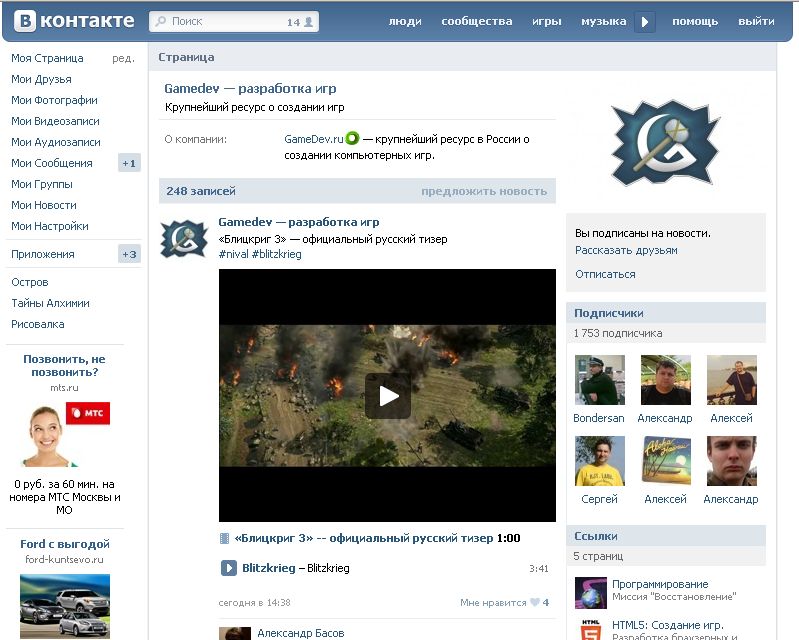This screenshot has height=640, width=799.
Task: Click the Программирование page icon
Action: pos(591,593)
